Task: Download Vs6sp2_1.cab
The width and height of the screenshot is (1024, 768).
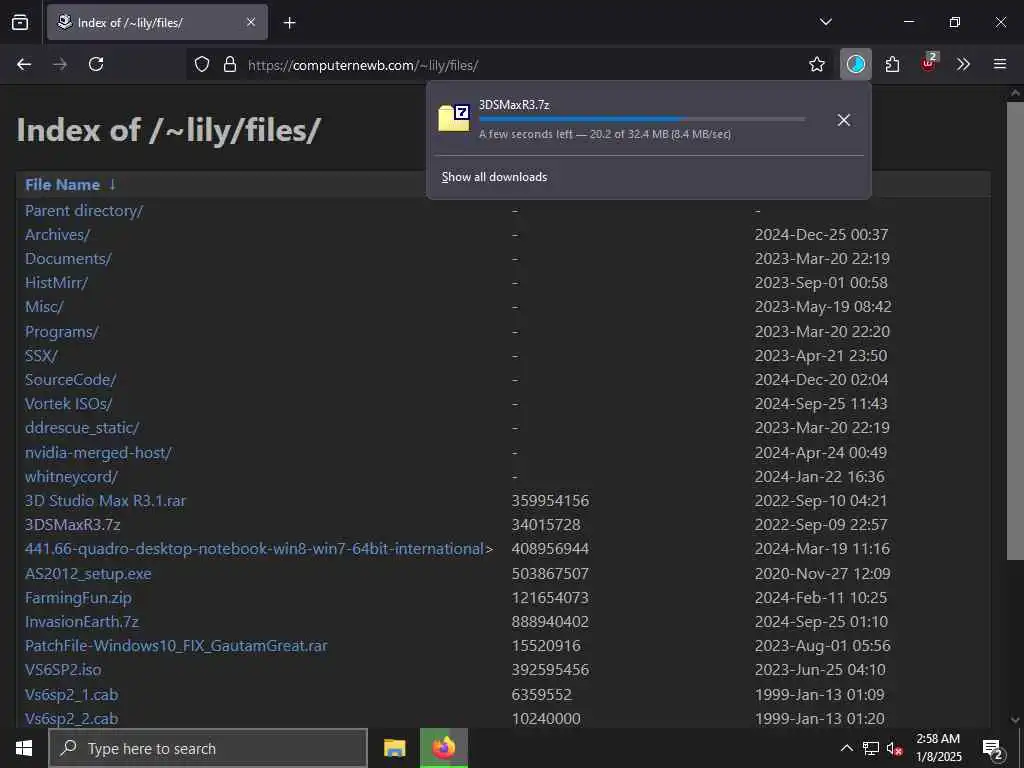Action: (x=71, y=695)
